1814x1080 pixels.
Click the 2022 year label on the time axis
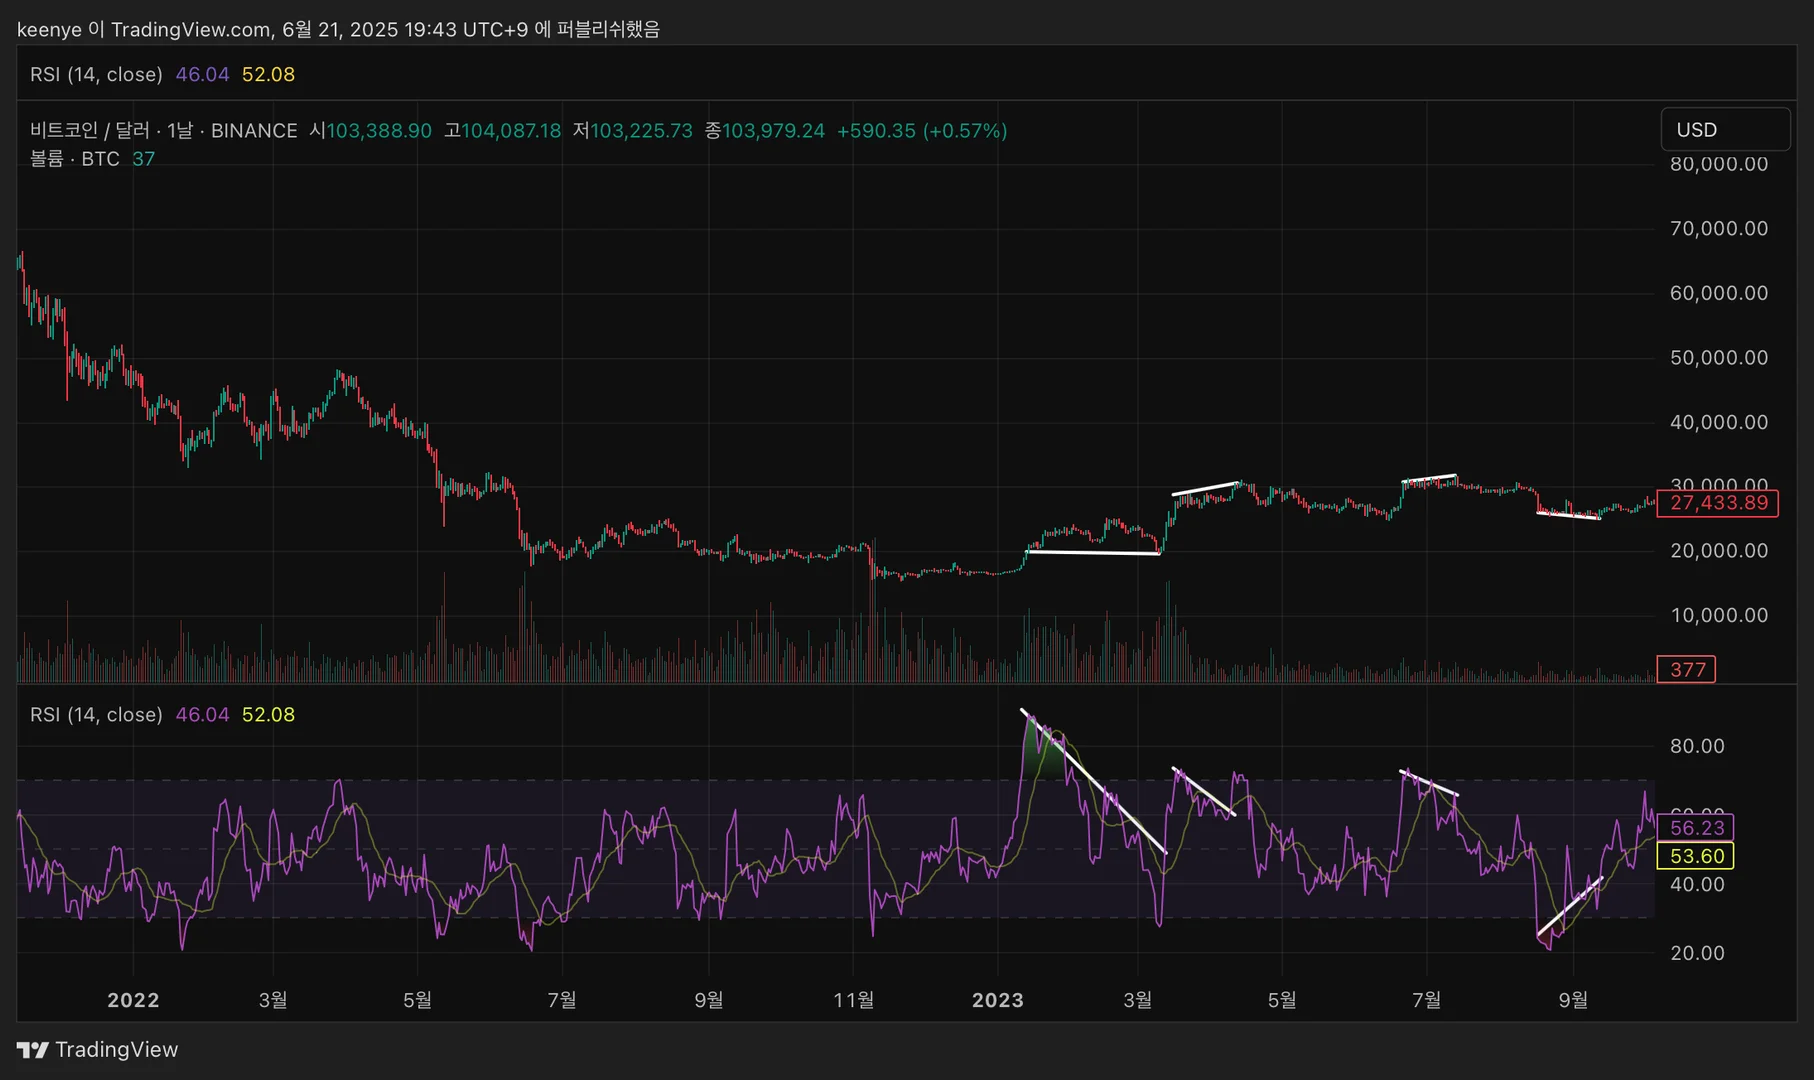133,1000
